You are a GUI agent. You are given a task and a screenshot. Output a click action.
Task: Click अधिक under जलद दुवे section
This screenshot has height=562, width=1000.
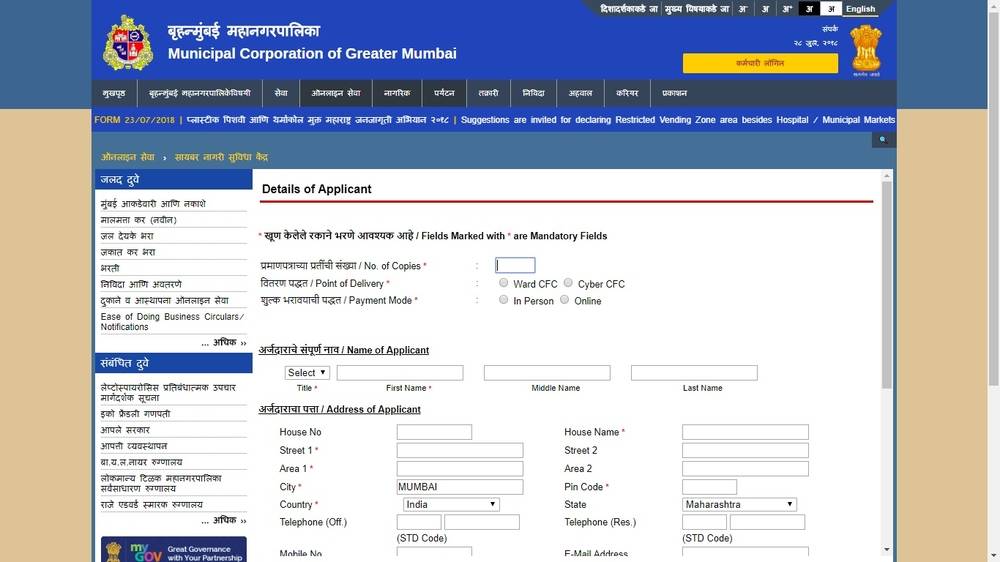(x=224, y=343)
